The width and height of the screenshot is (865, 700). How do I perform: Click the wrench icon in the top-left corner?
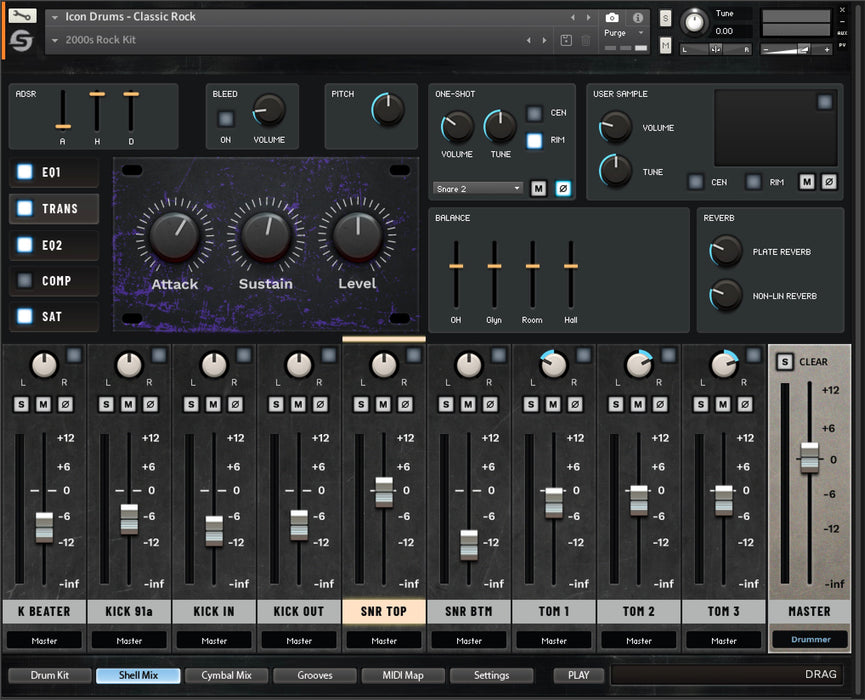(x=22, y=15)
